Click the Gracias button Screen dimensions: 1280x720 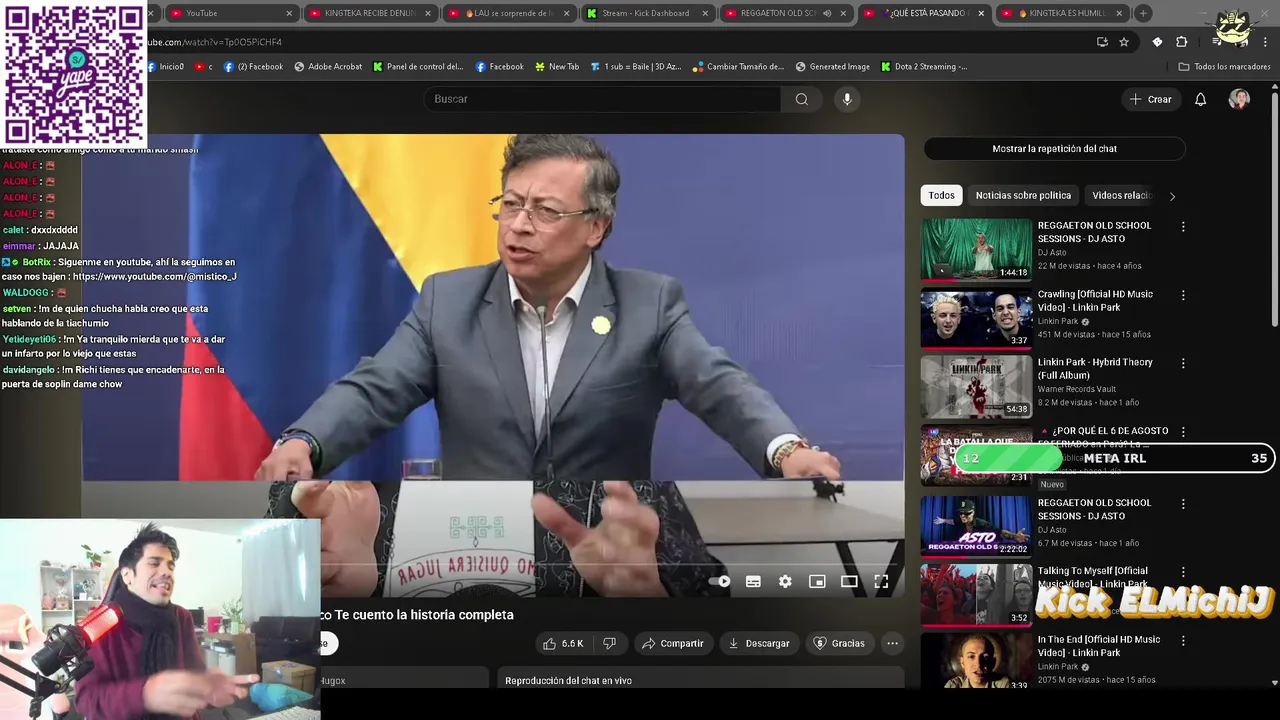839,643
